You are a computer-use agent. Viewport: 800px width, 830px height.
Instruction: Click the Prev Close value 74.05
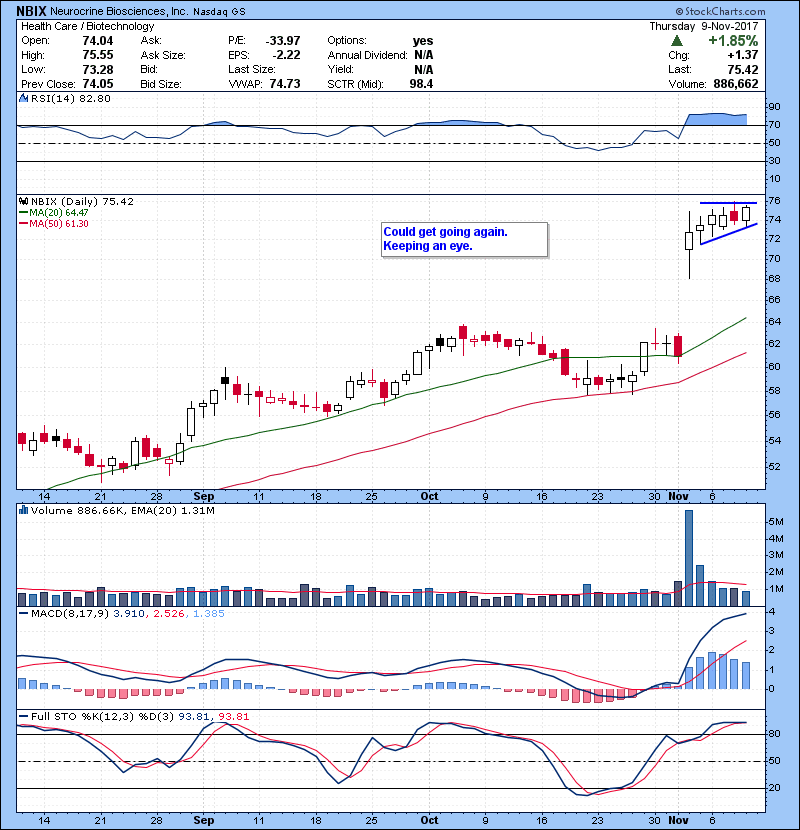97,84
